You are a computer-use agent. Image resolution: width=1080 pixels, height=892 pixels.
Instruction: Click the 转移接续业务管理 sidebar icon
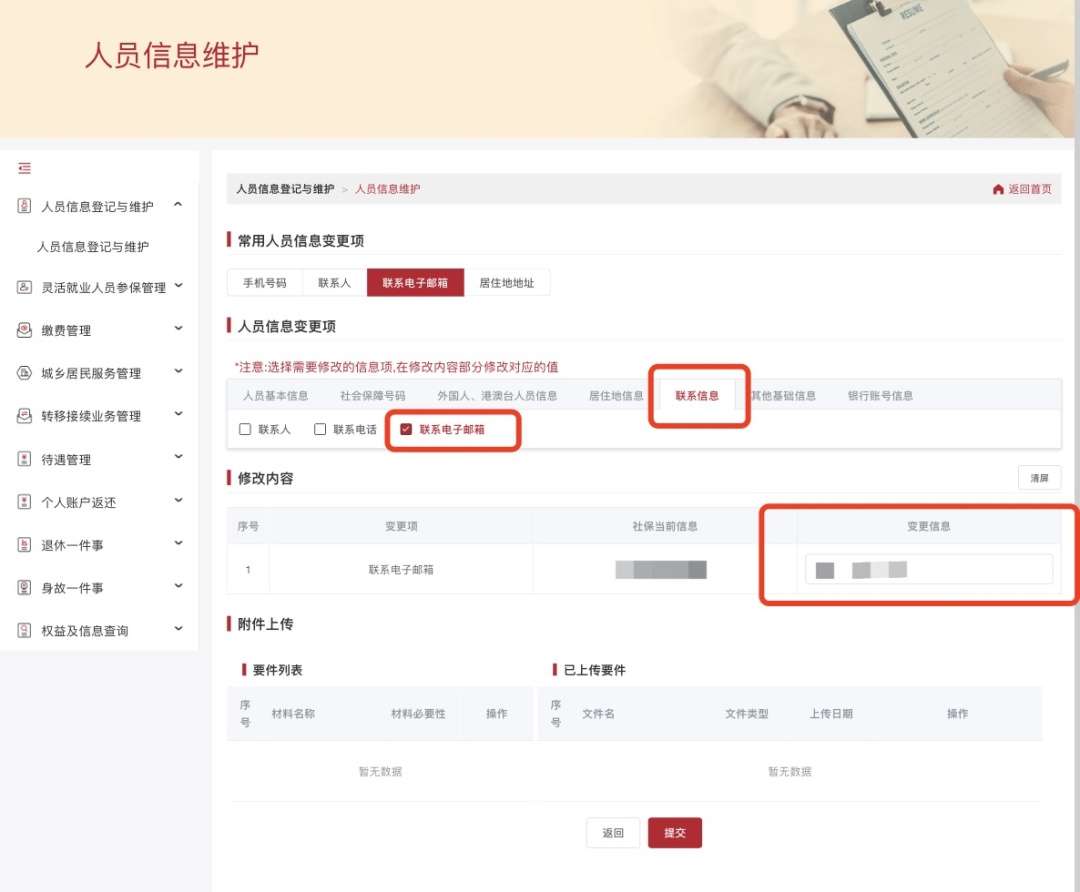pos(22,415)
